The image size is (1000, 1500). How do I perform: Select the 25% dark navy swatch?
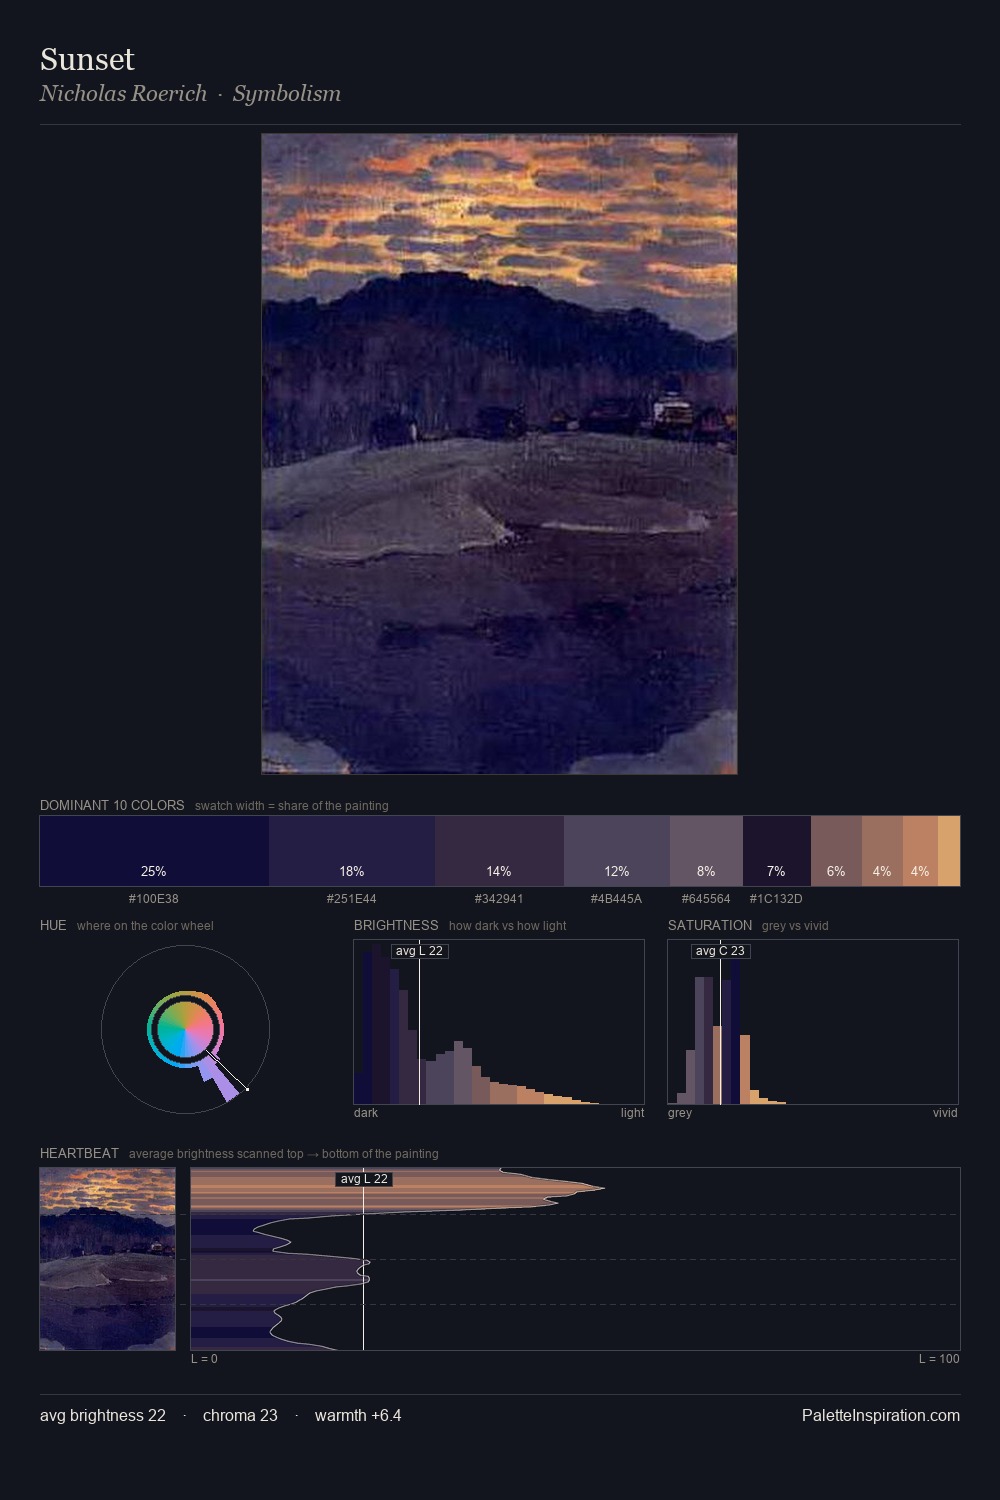coord(154,851)
